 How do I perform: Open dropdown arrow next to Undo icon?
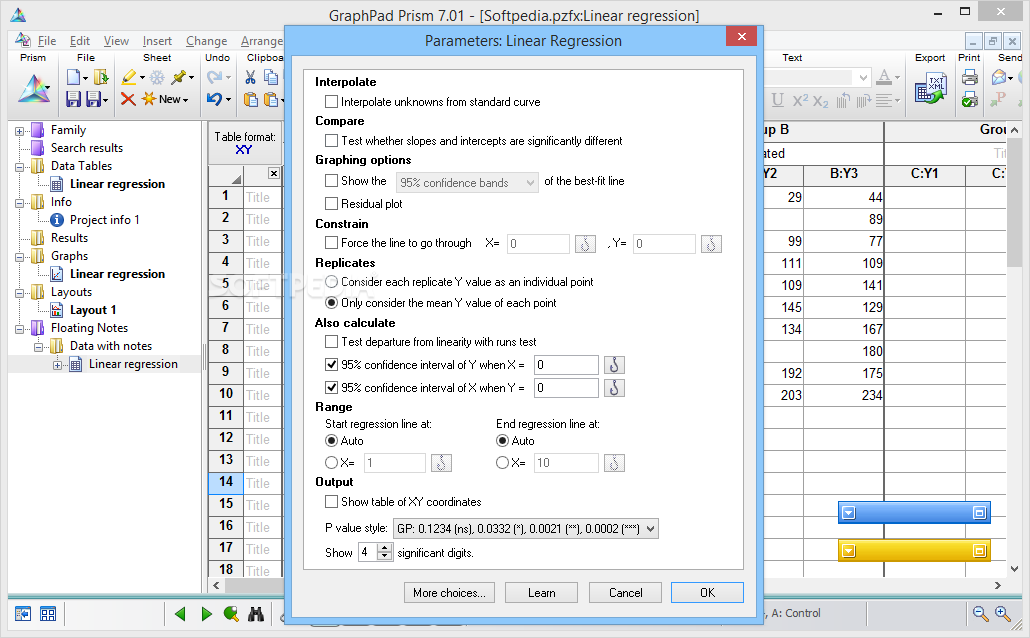coord(228,100)
